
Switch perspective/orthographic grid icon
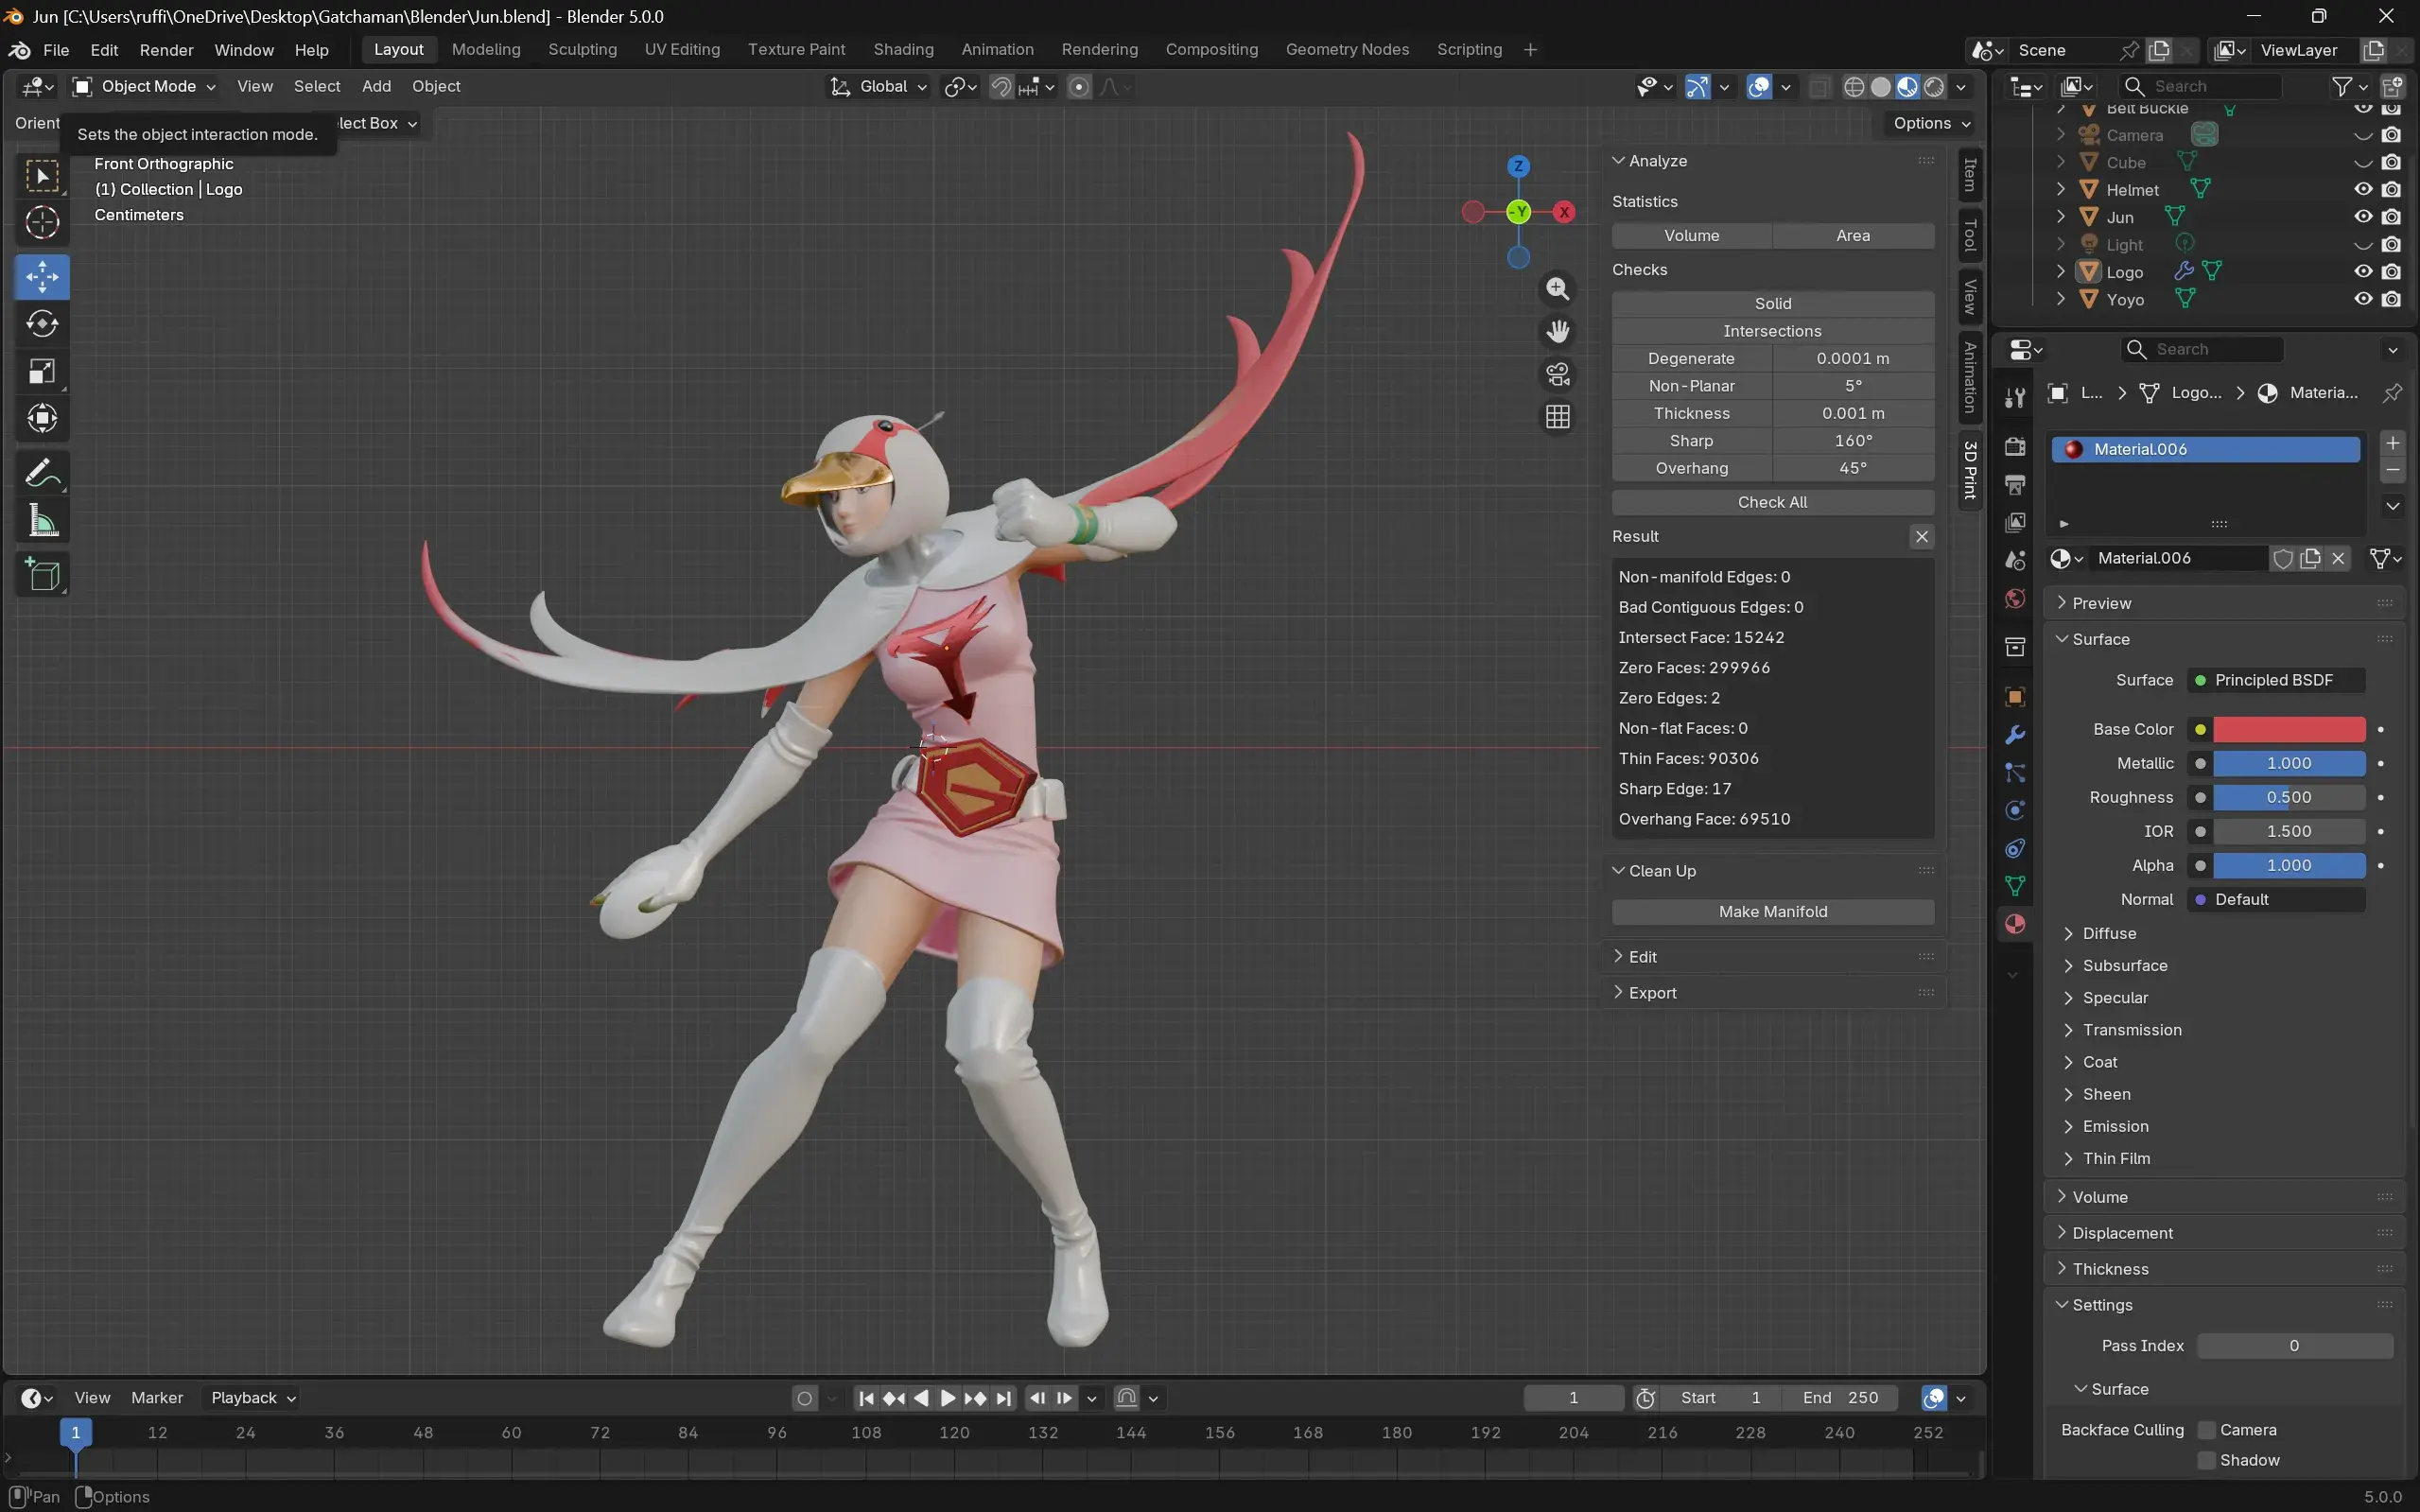[x=1557, y=417]
